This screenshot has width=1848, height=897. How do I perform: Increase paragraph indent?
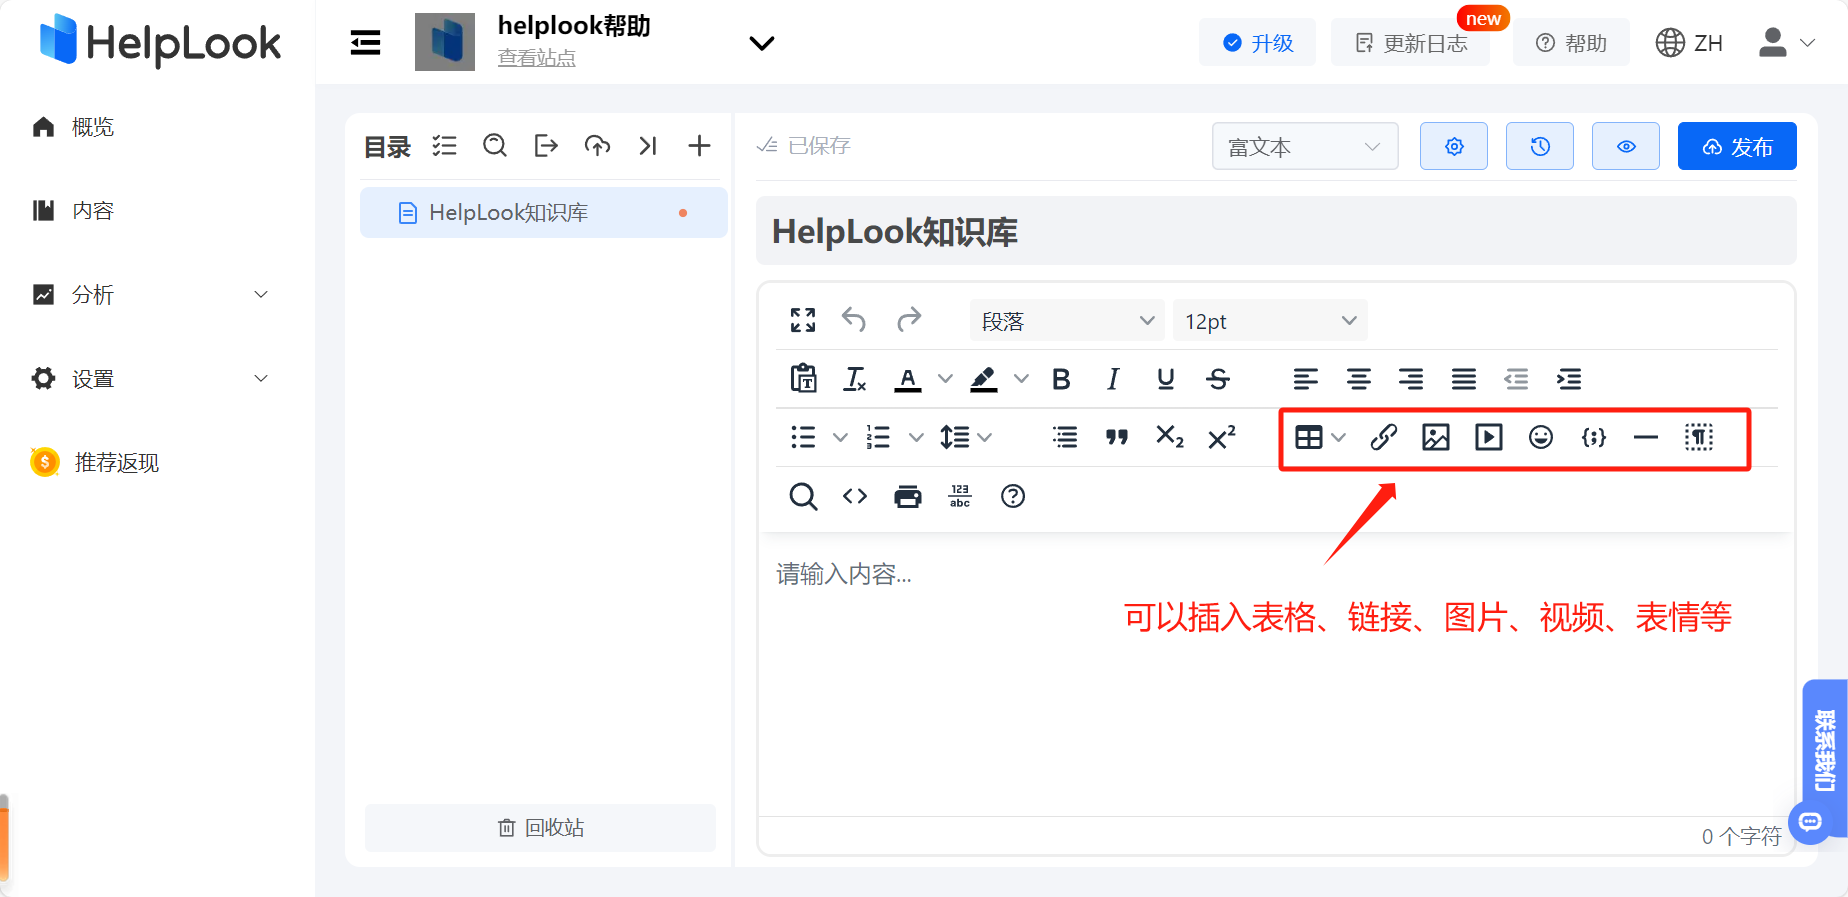coord(1569,379)
